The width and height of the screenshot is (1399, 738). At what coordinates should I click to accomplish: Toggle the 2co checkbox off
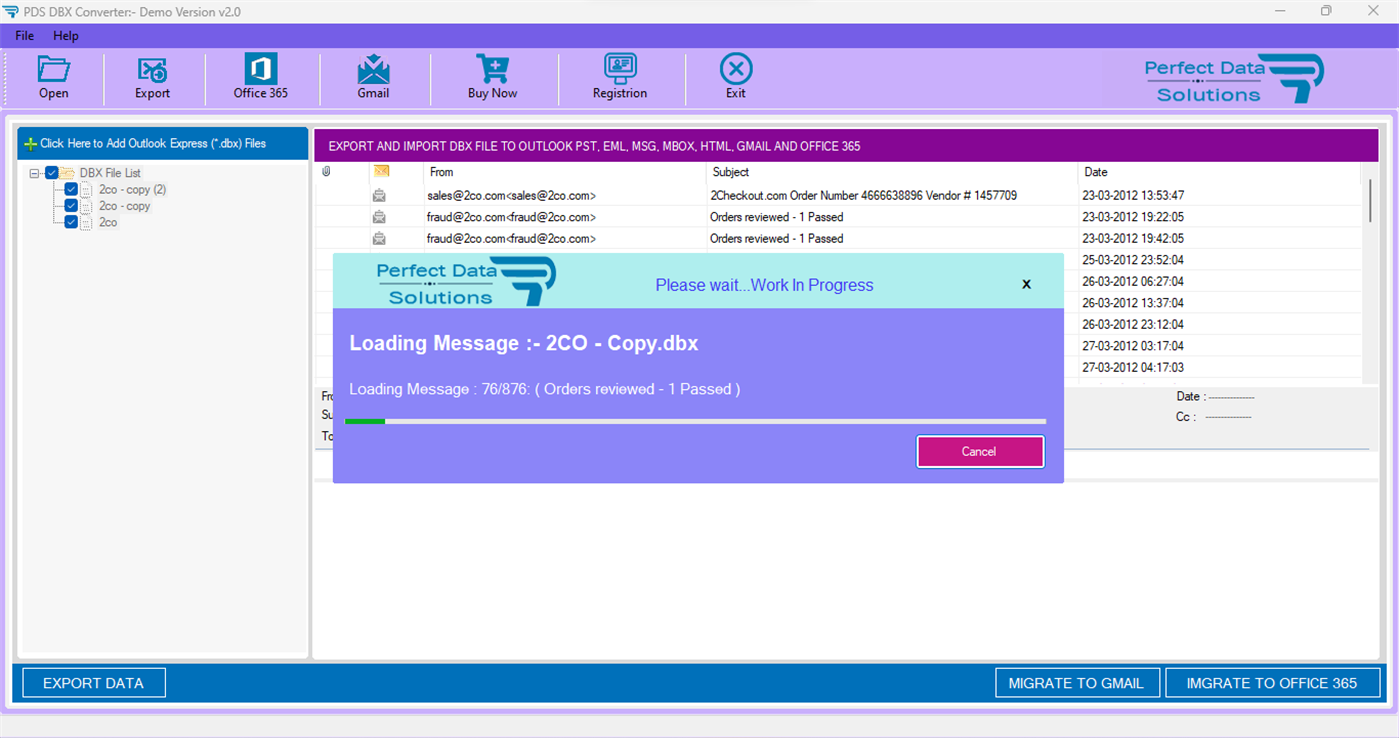coord(71,222)
